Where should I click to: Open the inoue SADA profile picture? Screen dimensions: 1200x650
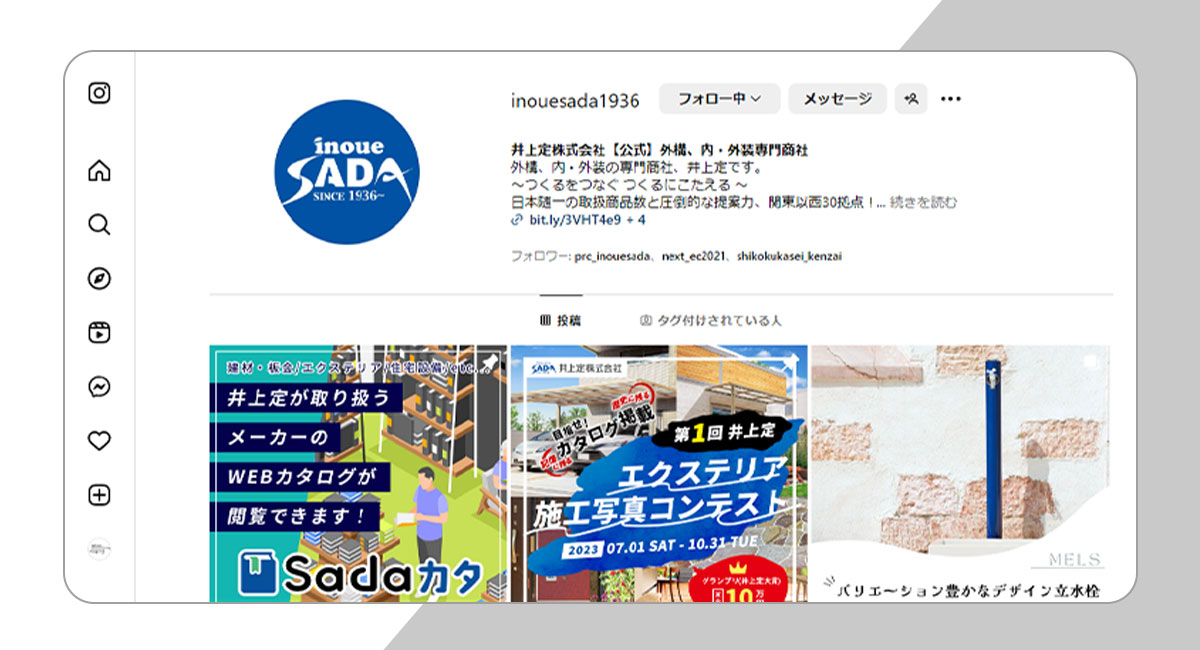[347, 173]
